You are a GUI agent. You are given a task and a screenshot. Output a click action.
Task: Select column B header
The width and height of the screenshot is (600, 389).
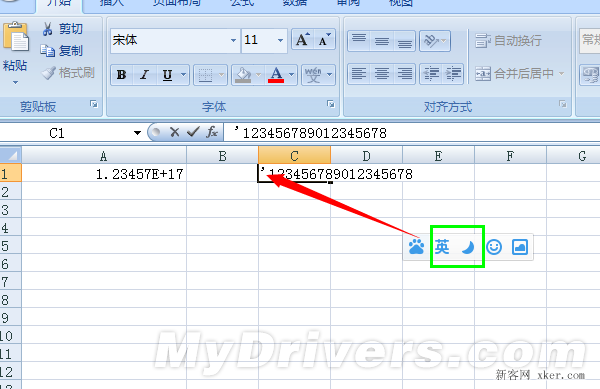(222, 156)
